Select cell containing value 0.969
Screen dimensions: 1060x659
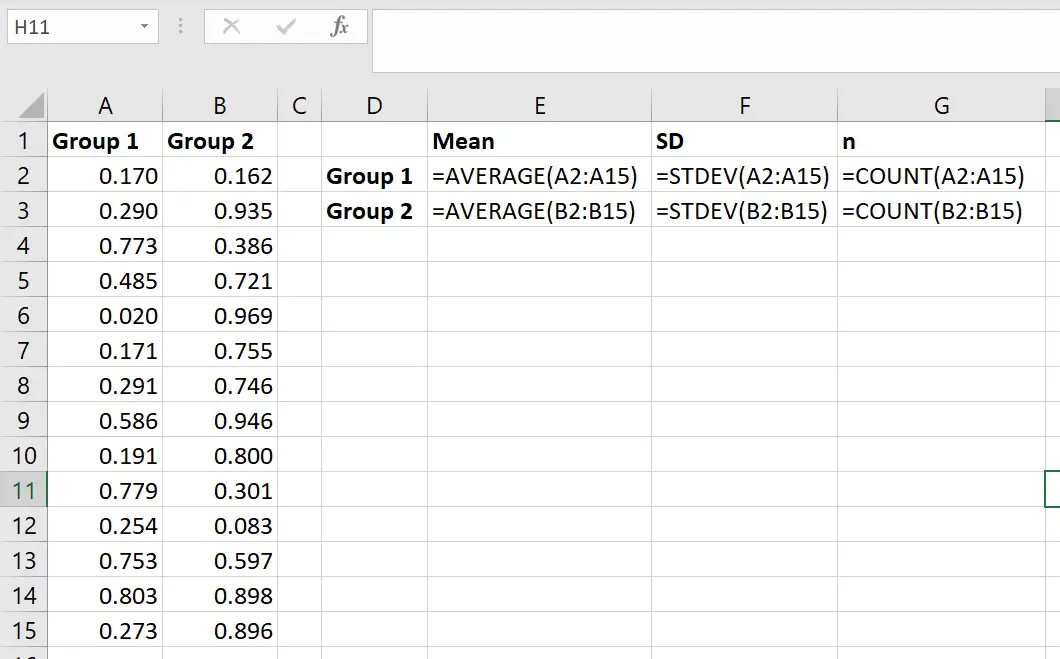coord(220,316)
